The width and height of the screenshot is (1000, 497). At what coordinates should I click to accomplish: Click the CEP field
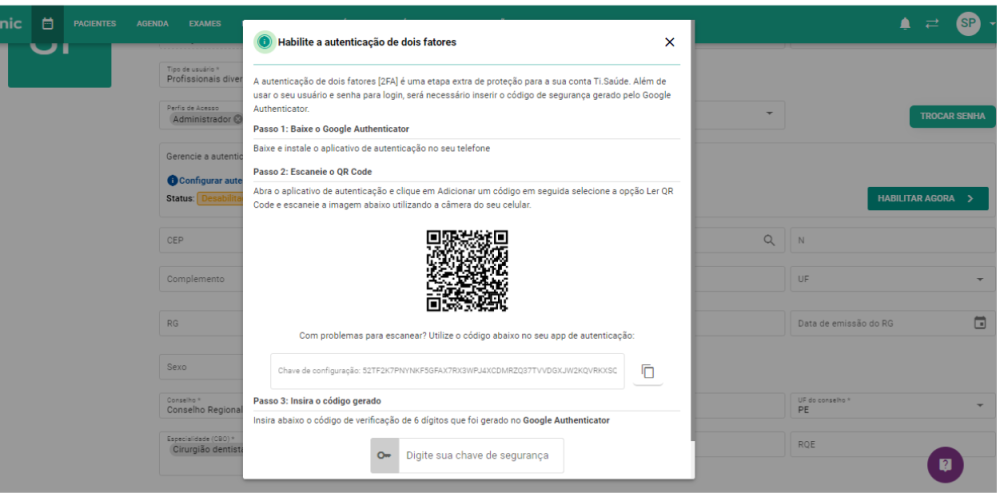(201, 241)
